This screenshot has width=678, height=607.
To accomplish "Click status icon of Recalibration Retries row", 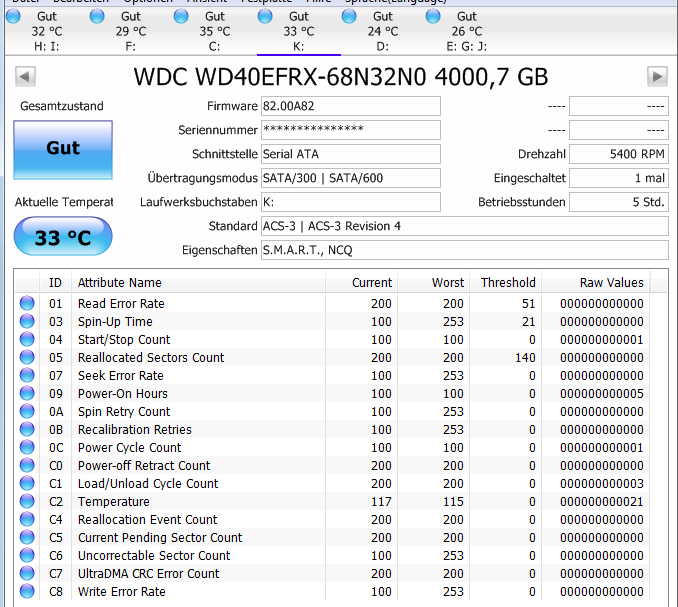I will pos(27,429).
